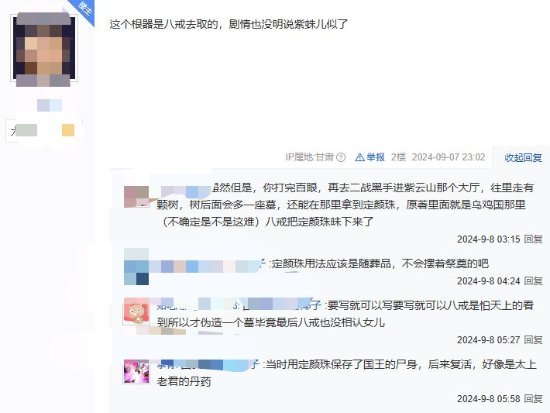
Task: Open the pink cartoon avatar of 05:27 reply
Action: pos(136,310)
